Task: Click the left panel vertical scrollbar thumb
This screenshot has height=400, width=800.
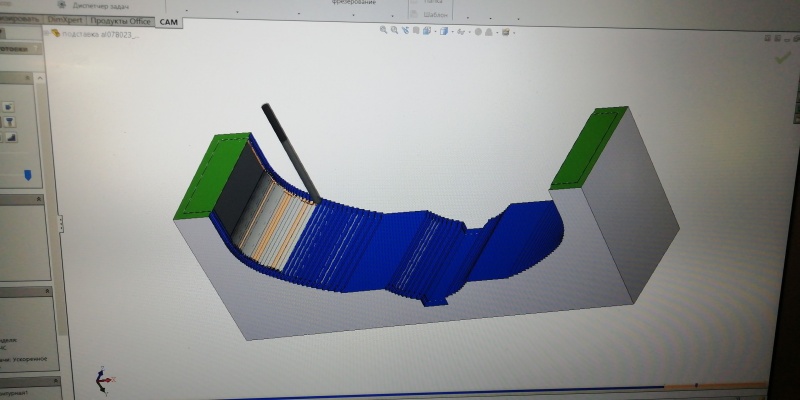Action: click(51, 210)
